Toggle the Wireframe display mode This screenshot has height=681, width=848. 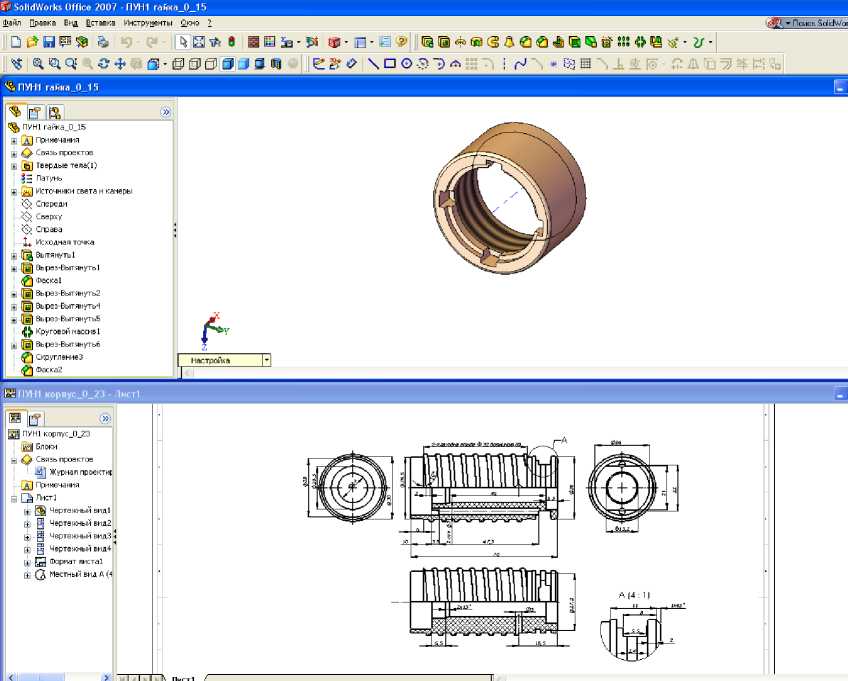coord(176,64)
